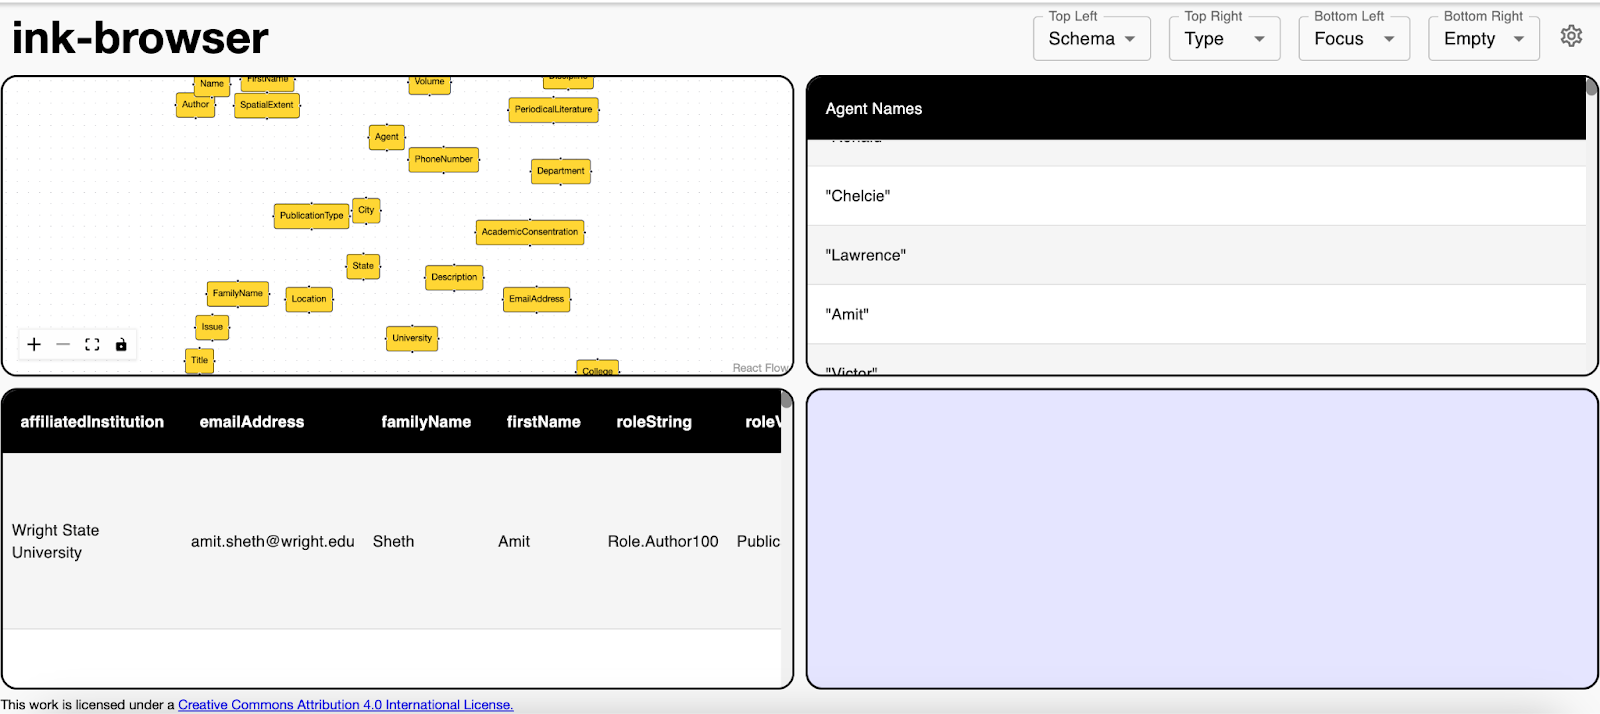Open the Top Right Type dropdown
Viewport: 1600px width, 714px height.
tap(1225, 39)
